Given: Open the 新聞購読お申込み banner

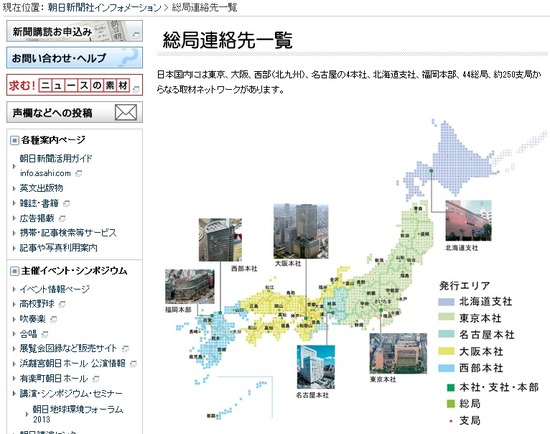Looking at the screenshot, I should [74, 31].
